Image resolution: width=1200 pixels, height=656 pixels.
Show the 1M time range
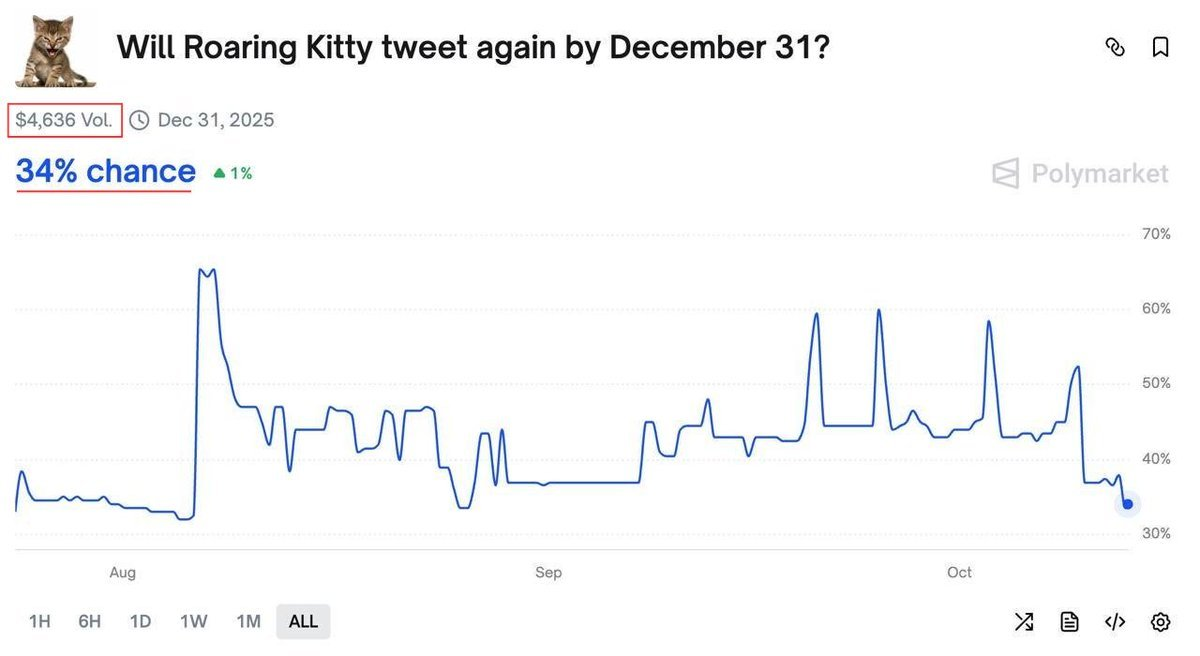click(x=248, y=622)
